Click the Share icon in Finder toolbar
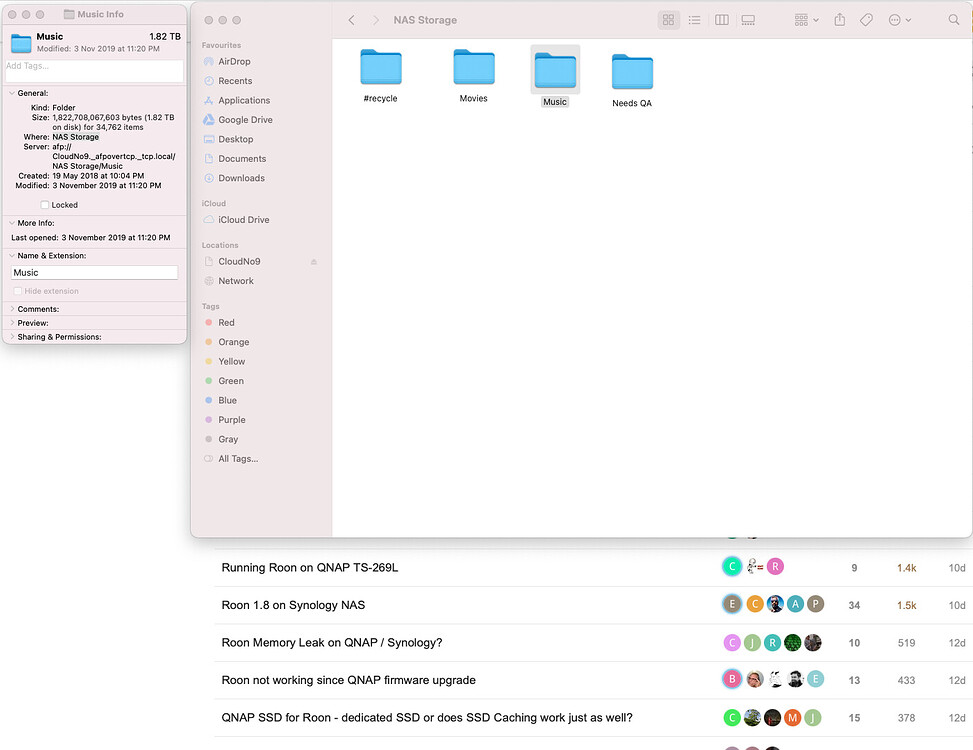Screen dimensions: 973x750 coord(840,20)
